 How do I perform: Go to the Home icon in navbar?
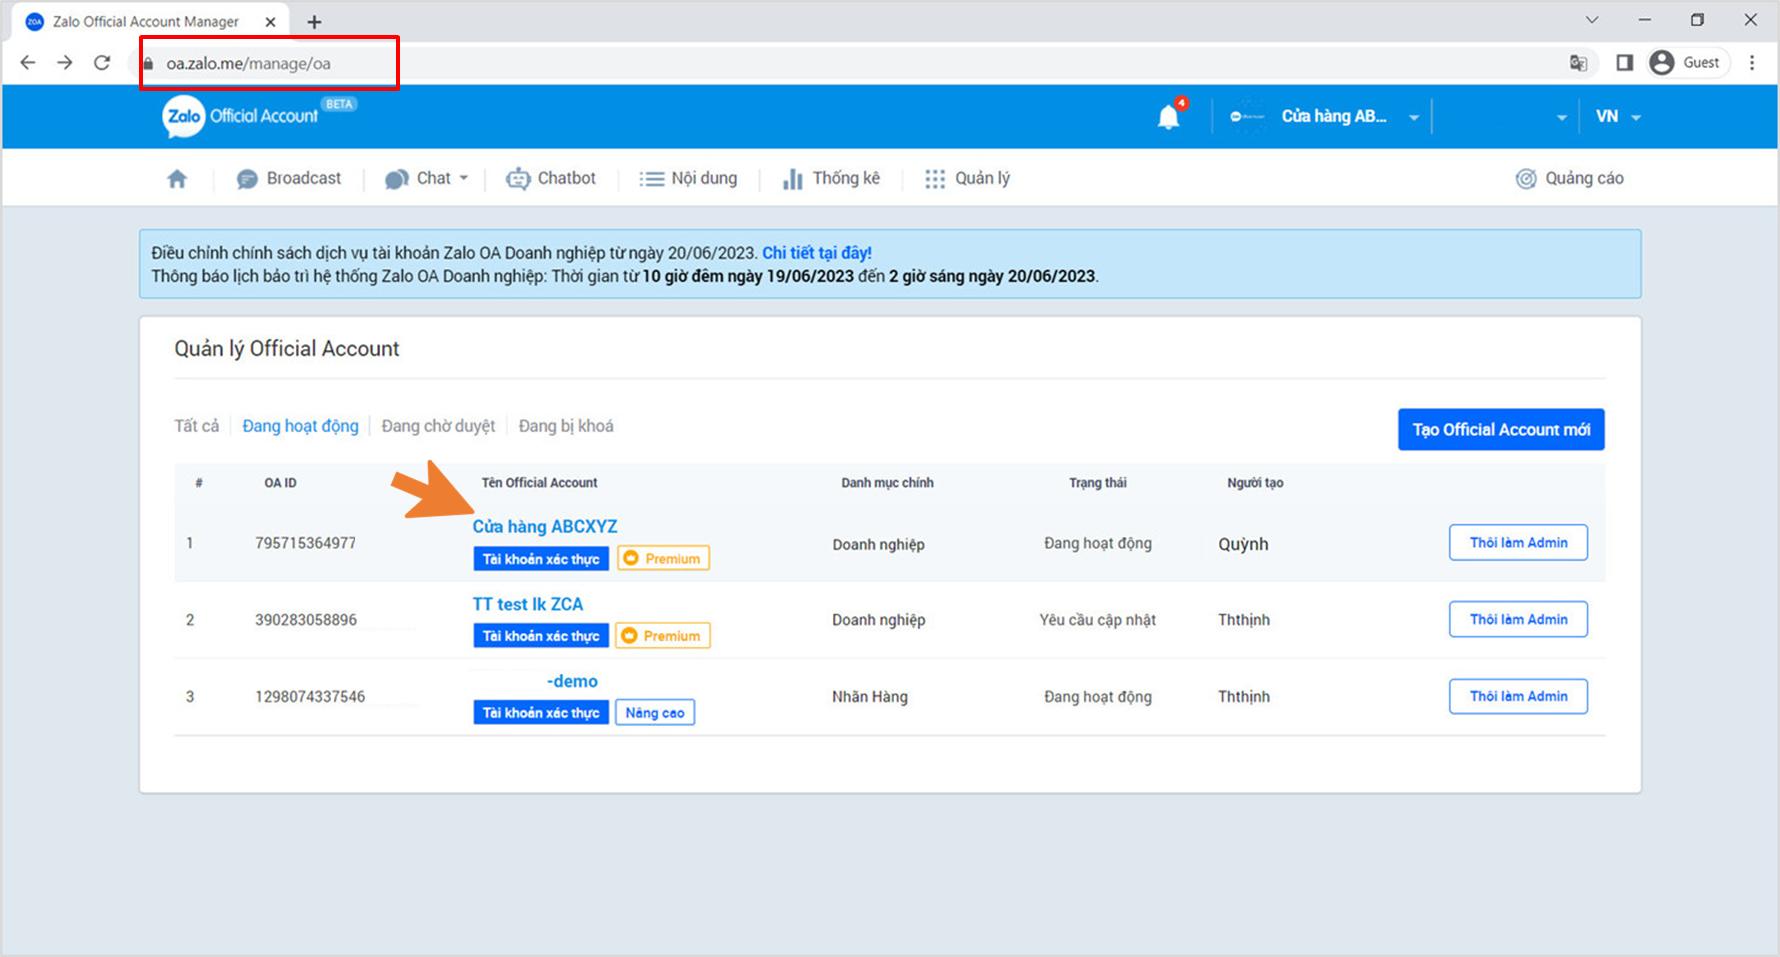(x=177, y=178)
